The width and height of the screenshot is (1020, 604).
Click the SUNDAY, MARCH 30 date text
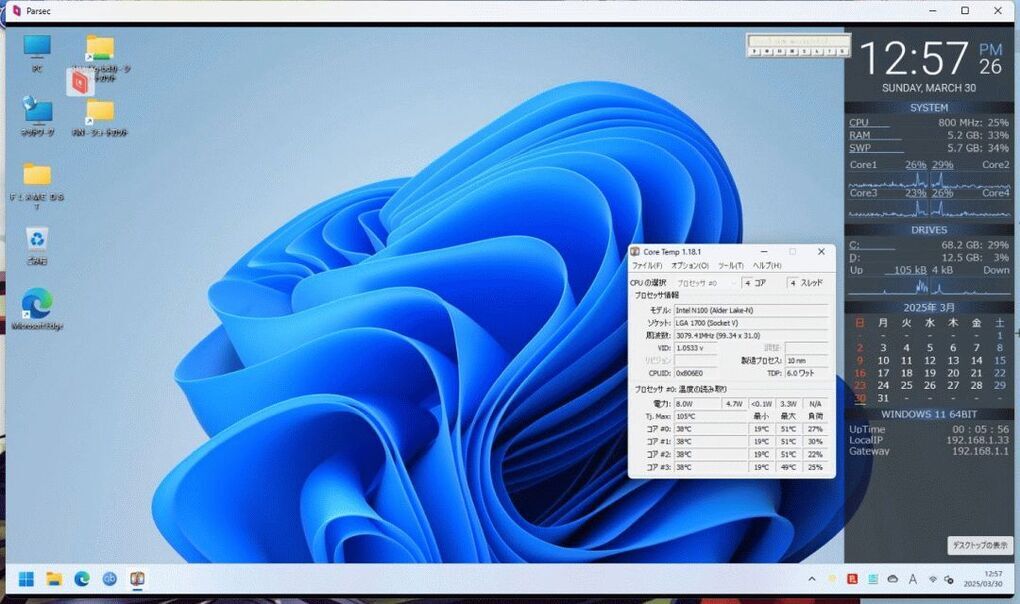929,88
